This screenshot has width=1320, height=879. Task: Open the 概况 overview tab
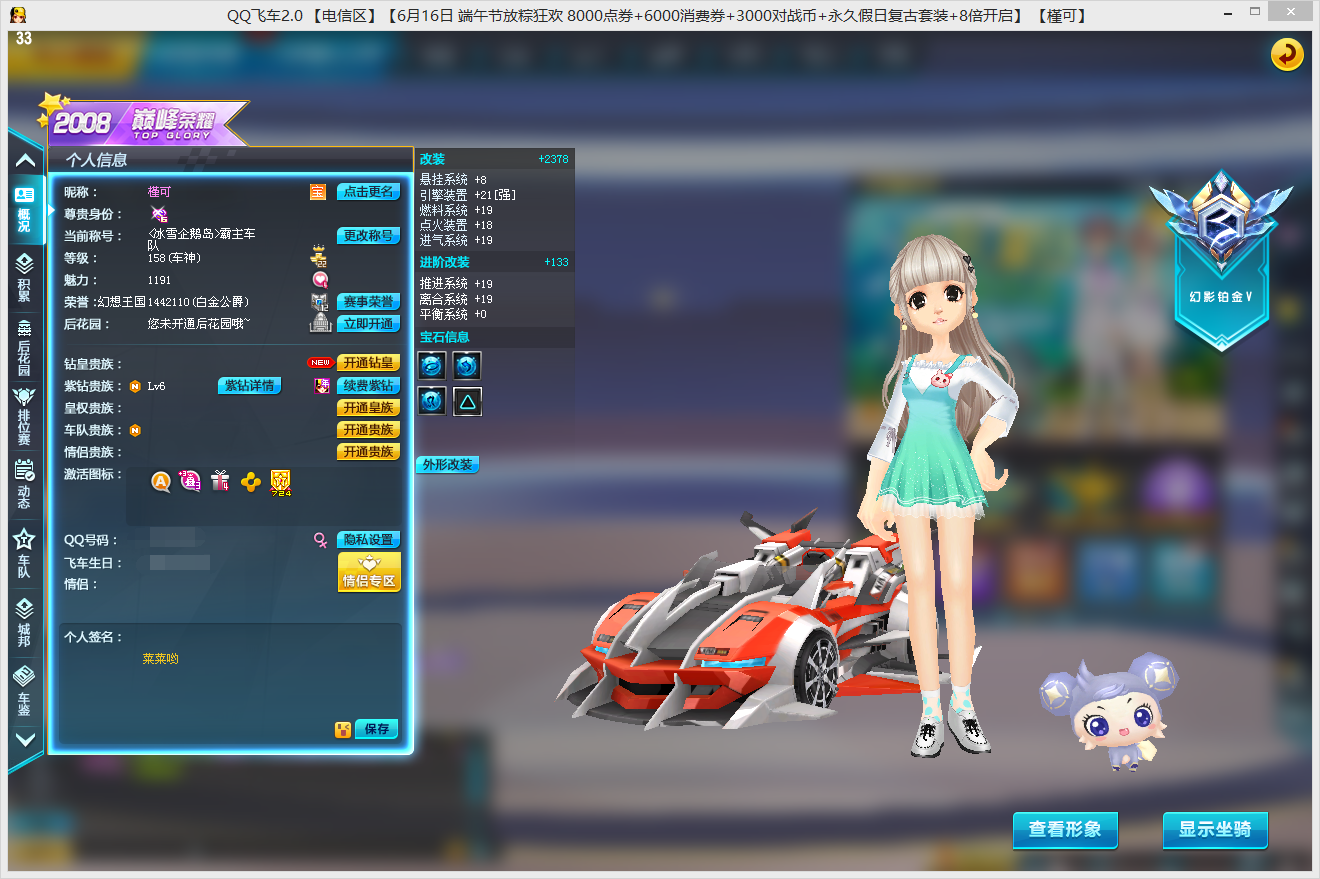tap(24, 209)
